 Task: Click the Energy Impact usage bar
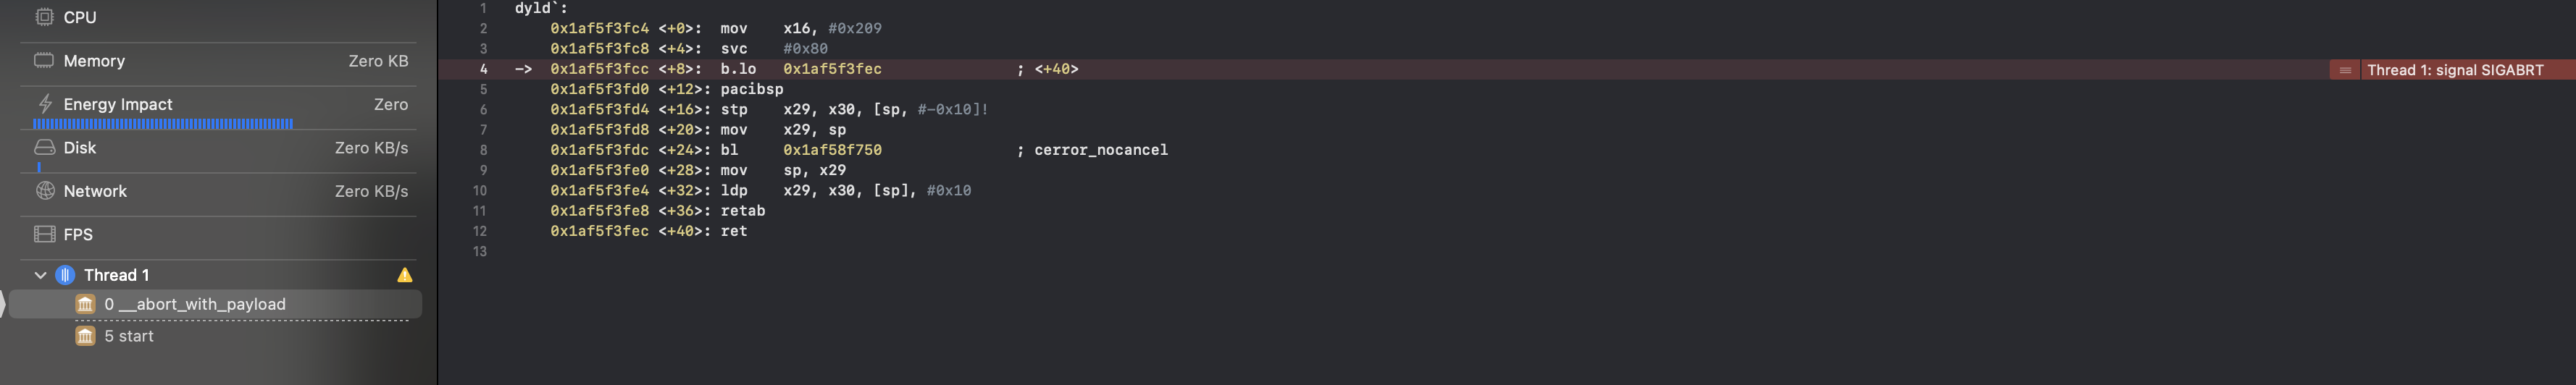(163, 124)
